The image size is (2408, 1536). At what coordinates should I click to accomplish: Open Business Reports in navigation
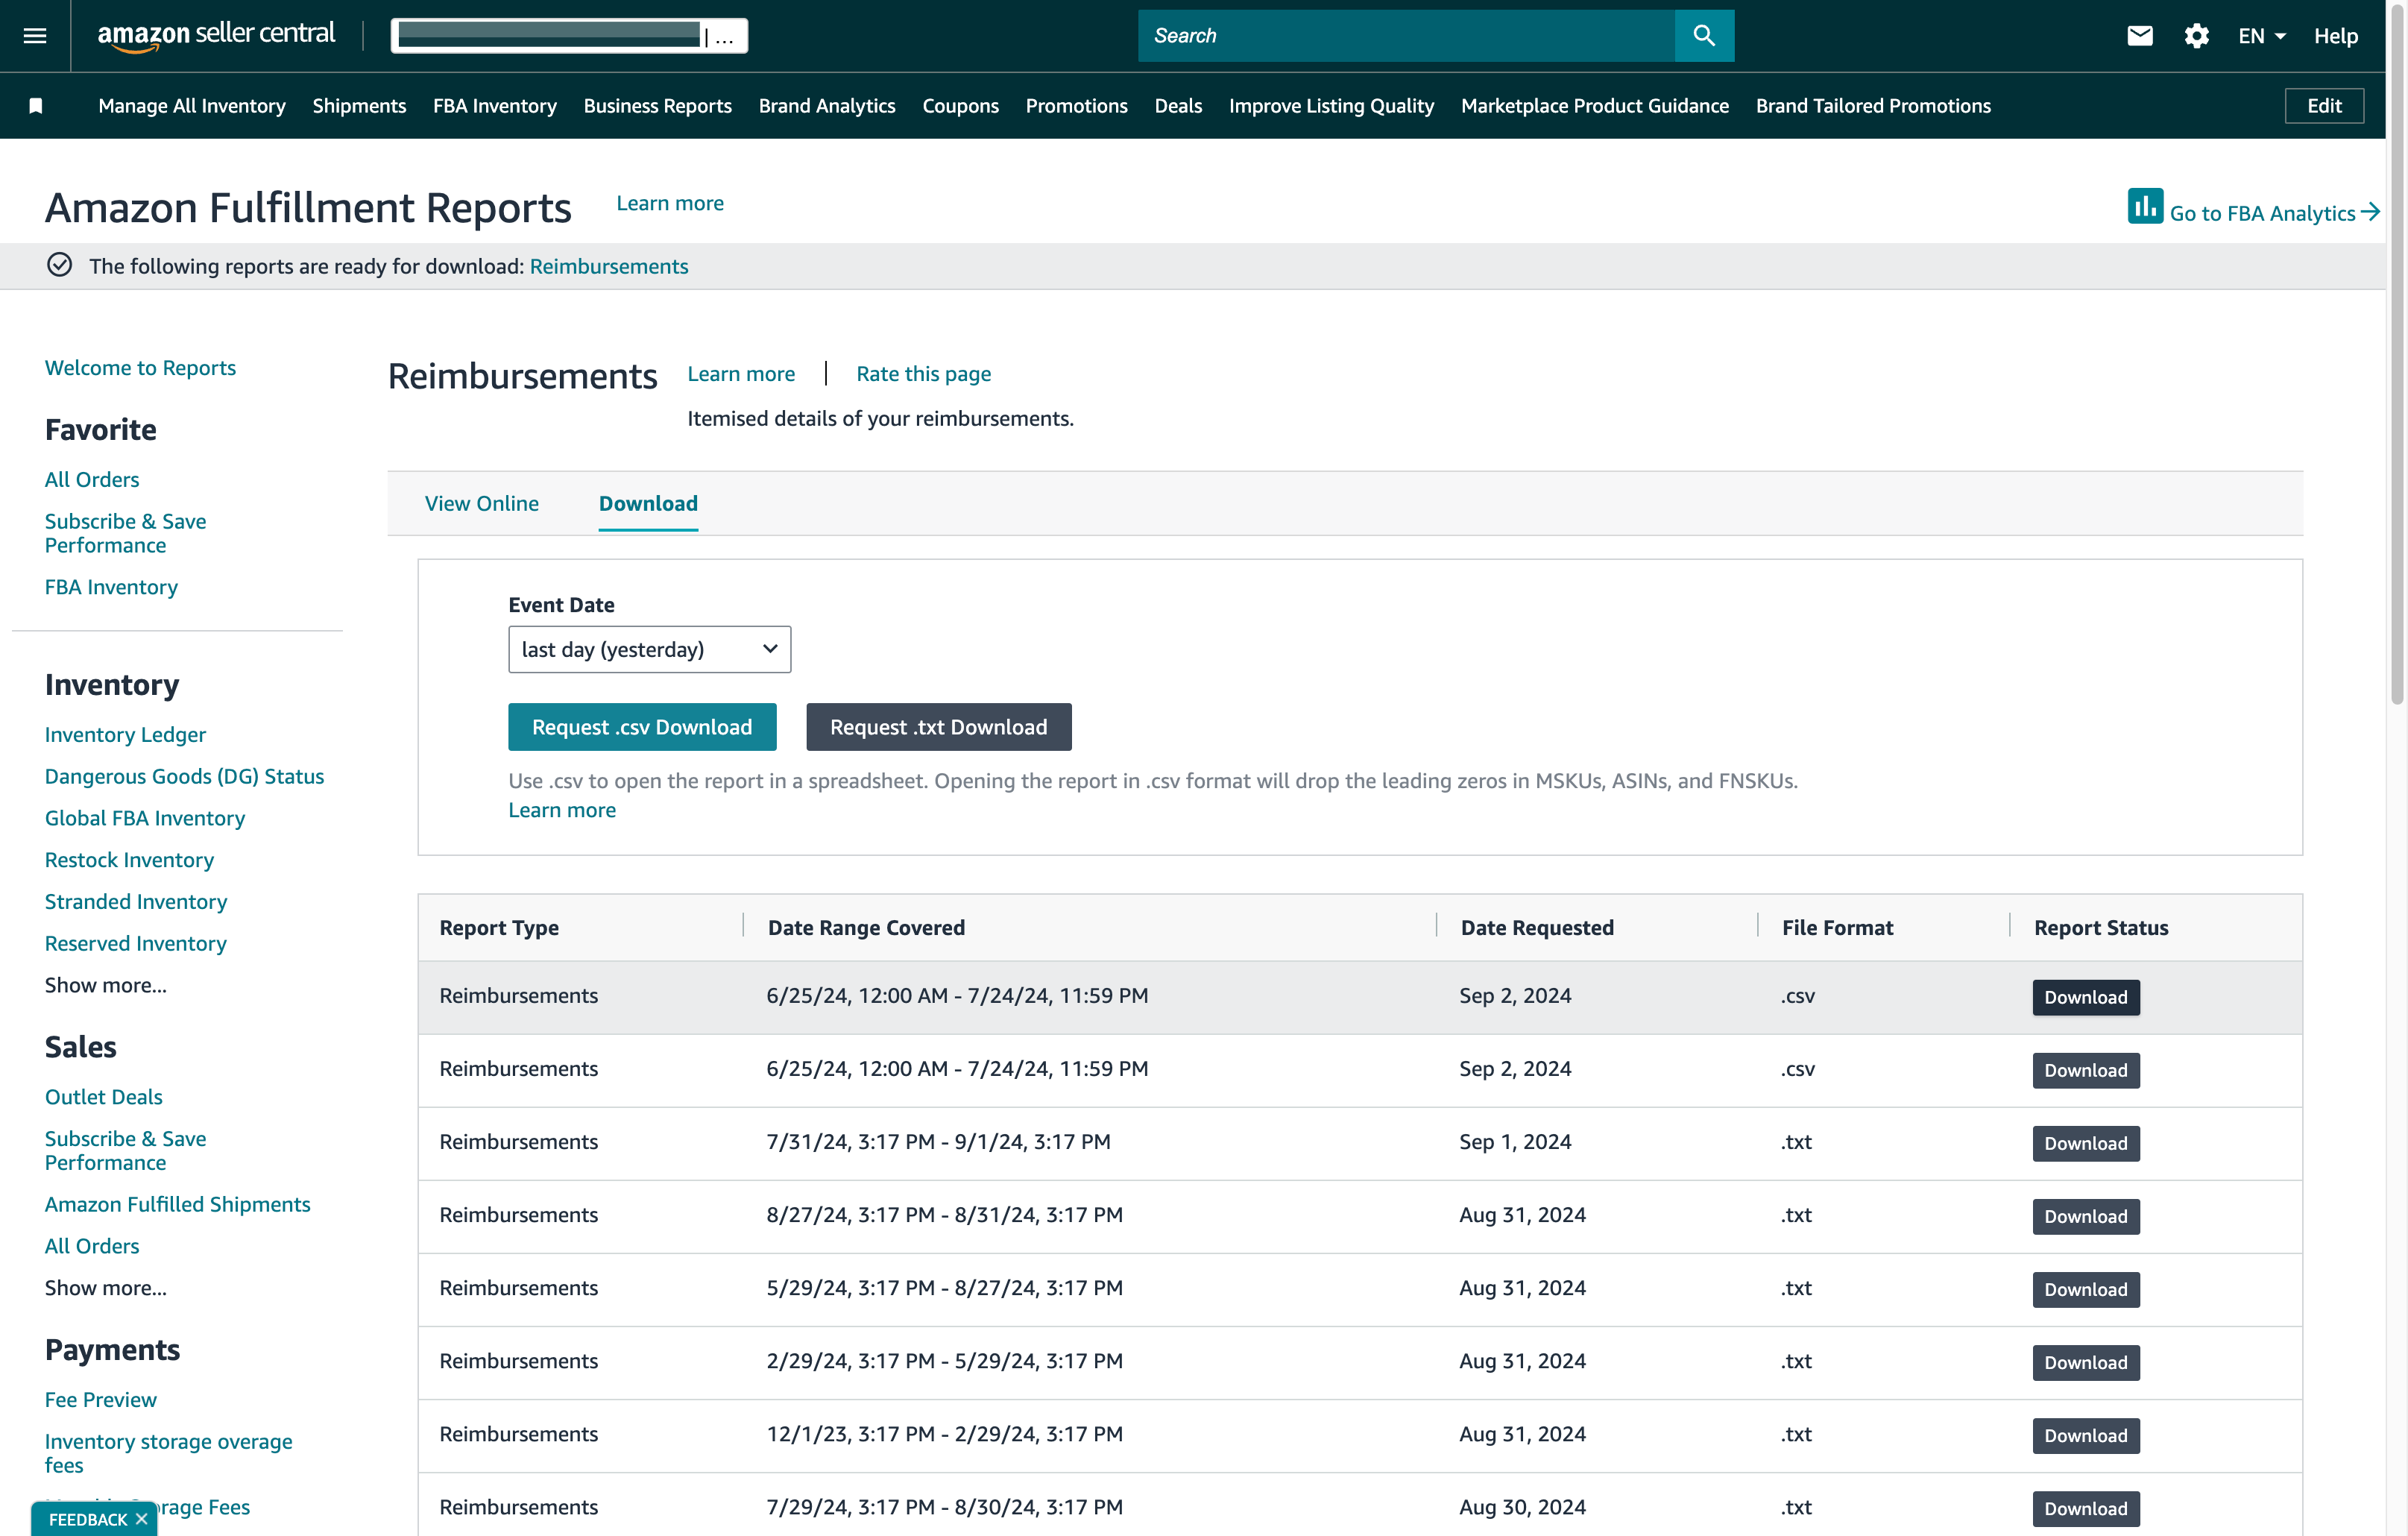click(658, 106)
